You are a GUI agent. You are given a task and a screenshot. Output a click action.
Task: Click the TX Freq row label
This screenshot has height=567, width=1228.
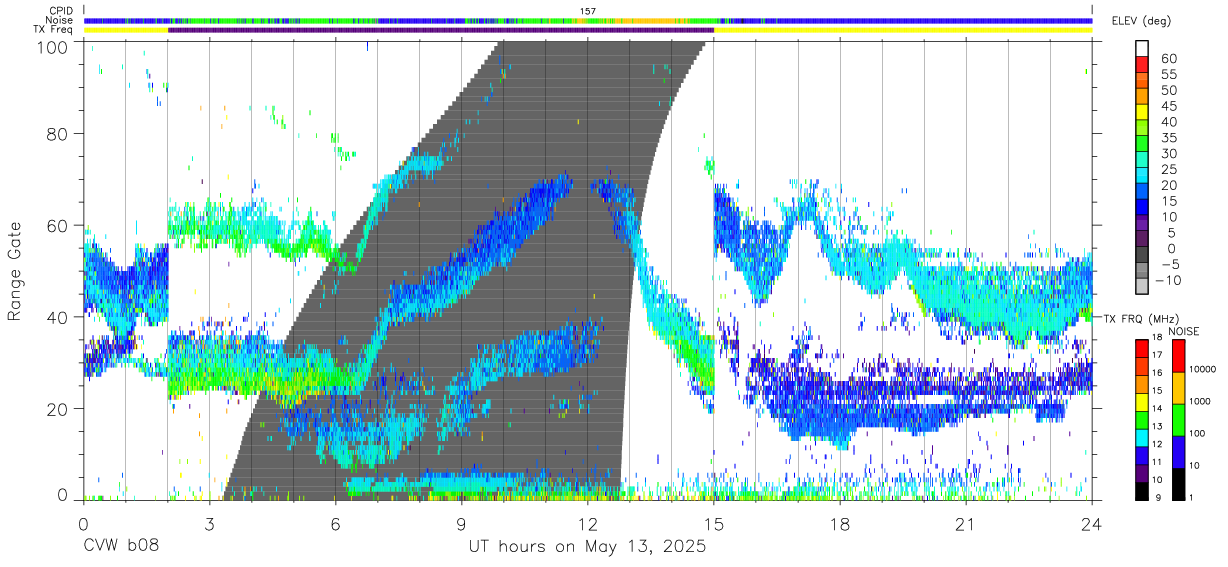pyautogui.click(x=53, y=30)
